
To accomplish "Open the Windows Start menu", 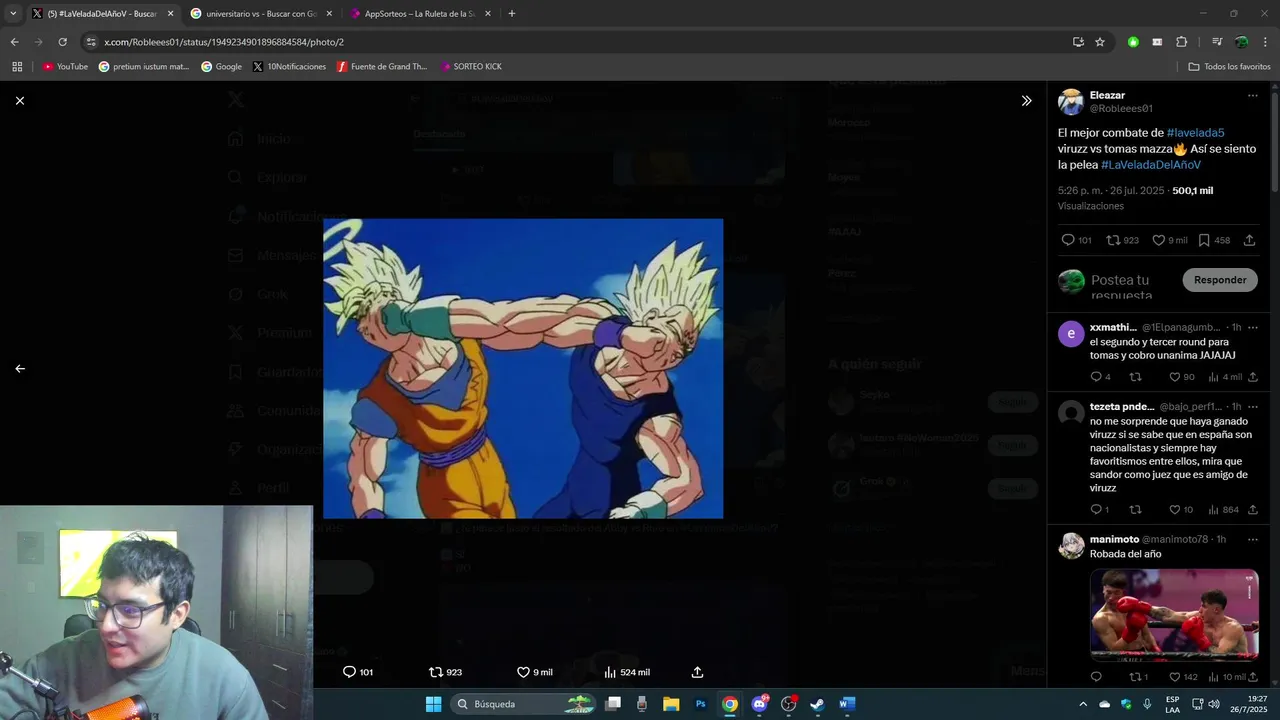I will tap(433, 704).
